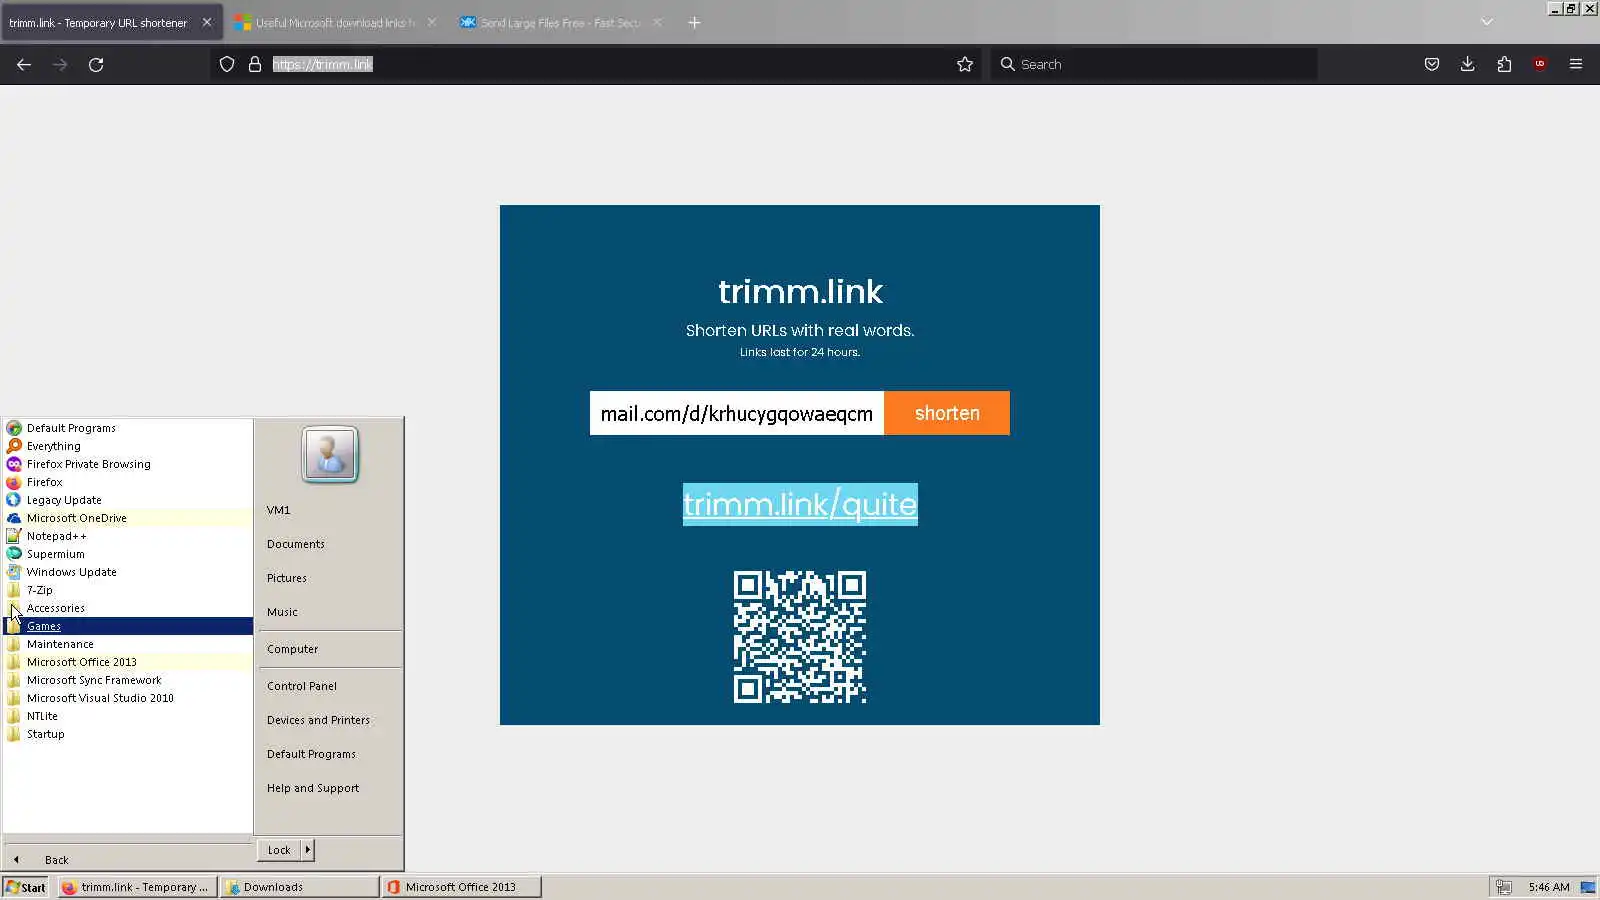
Task: Open the Firefox downloads panel
Action: (x=1468, y=64)
